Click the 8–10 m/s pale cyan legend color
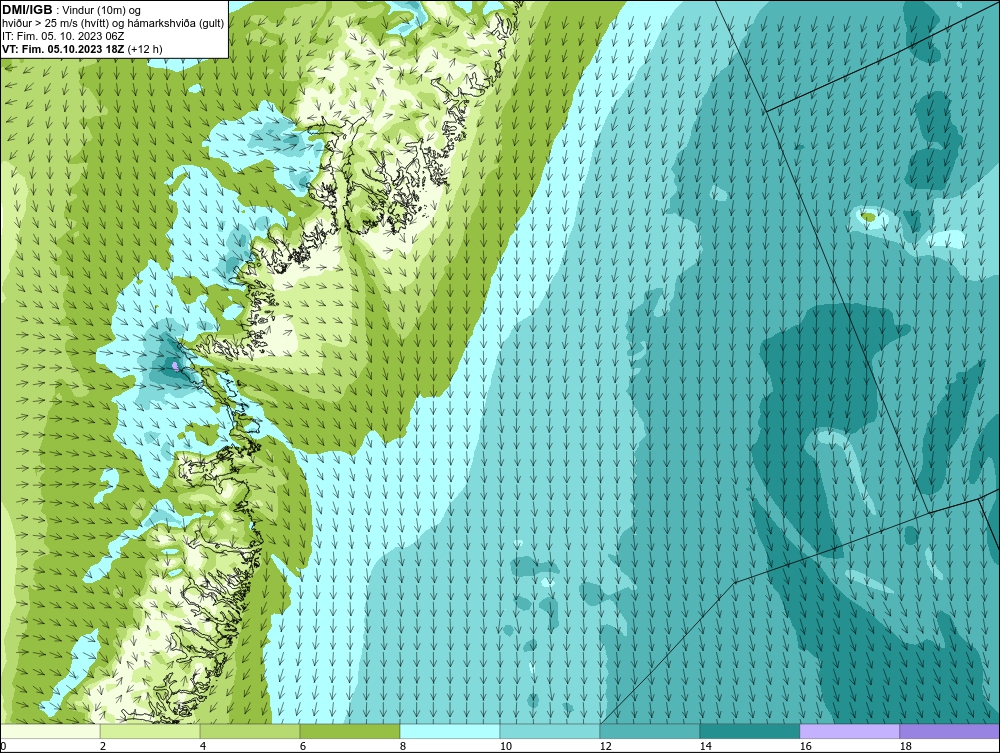Viewport: 1000px width, 753px height. tap(450, 731)
